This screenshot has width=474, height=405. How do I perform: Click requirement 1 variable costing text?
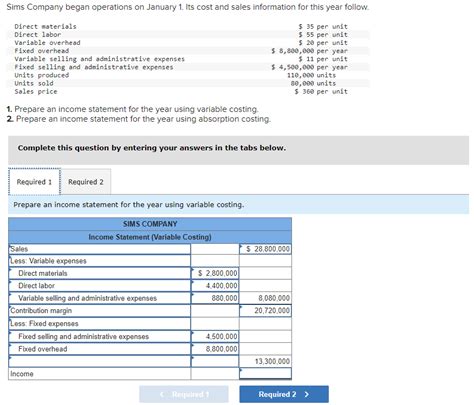click(x=133, y=109)
